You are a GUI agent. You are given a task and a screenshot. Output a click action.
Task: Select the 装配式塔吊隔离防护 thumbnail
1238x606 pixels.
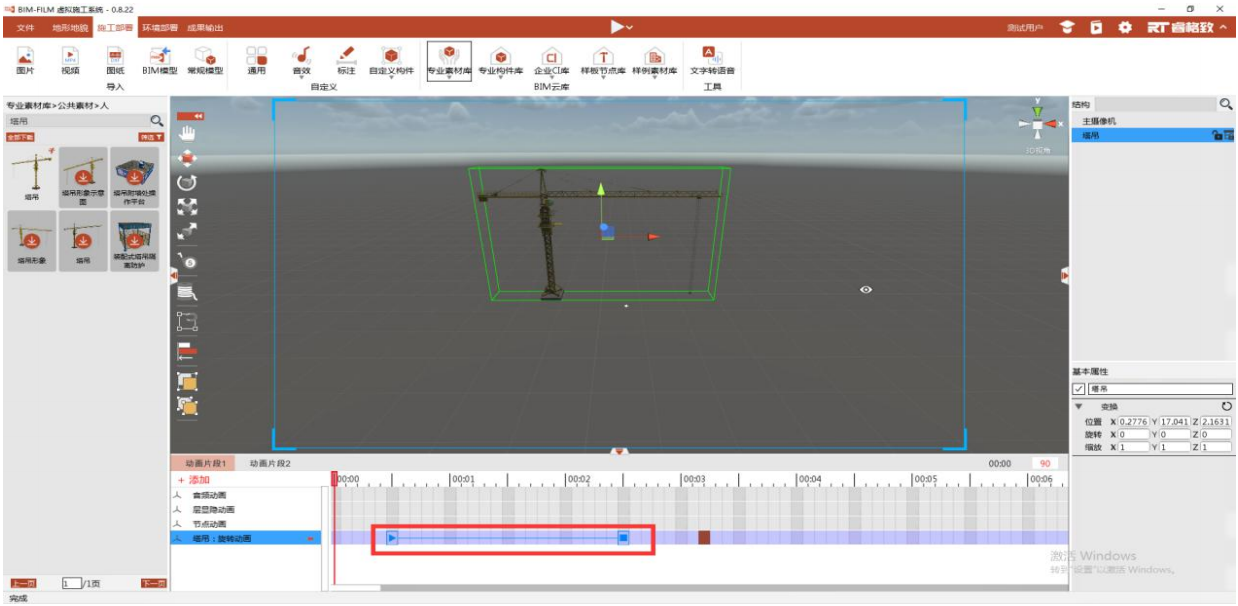click(135, 240)
